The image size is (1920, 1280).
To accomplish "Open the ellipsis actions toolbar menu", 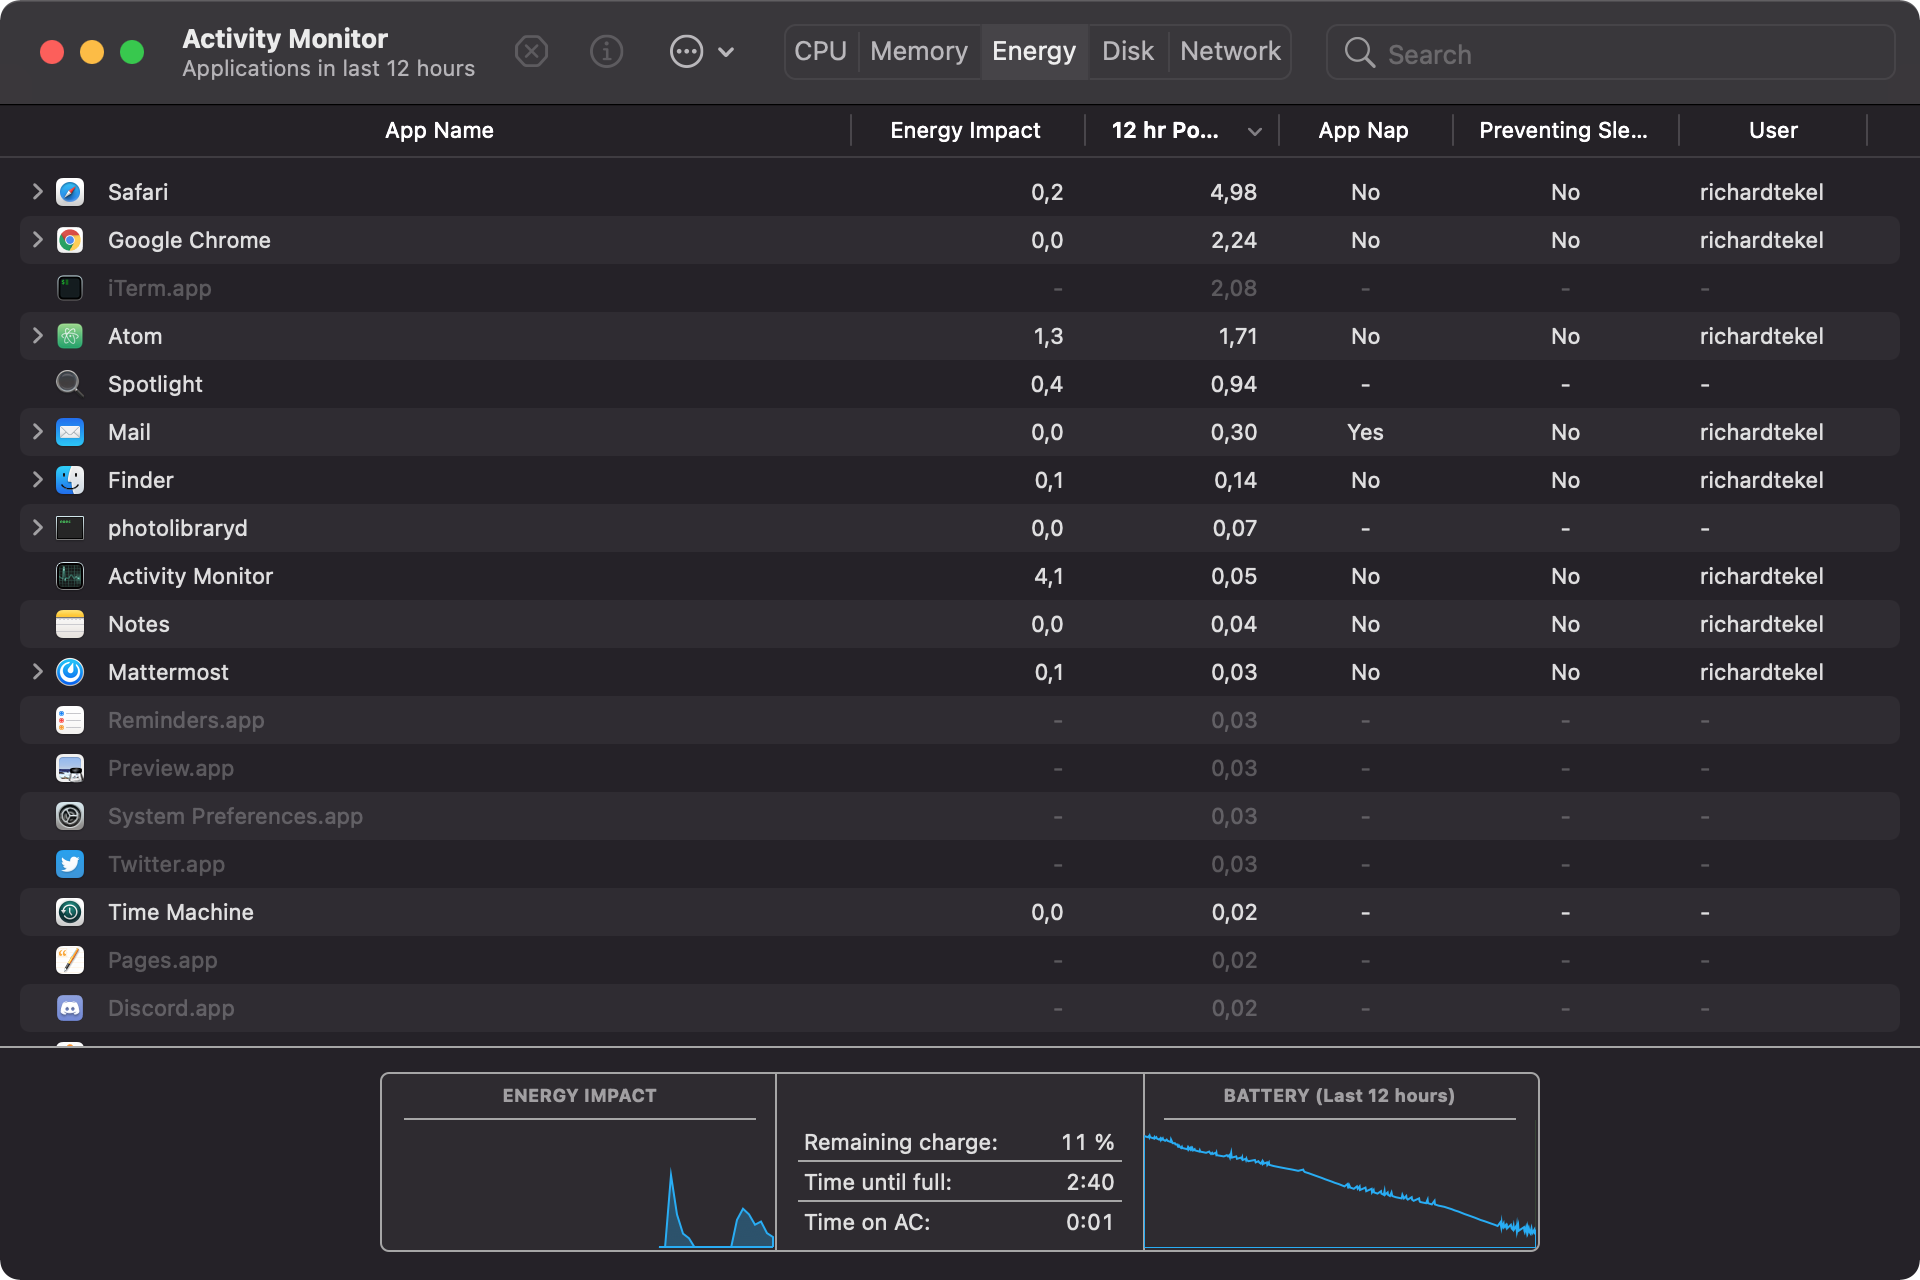I will (702, 51).
